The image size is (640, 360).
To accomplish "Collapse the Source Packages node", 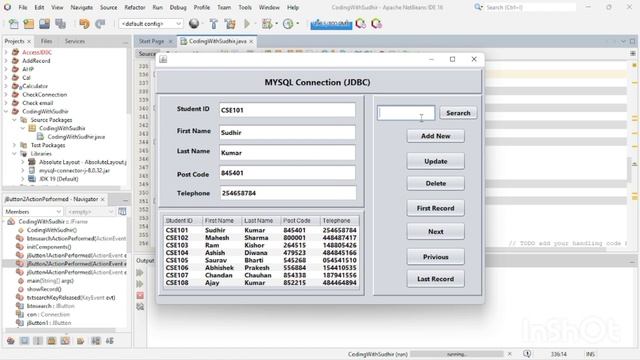I will [14, 120].
